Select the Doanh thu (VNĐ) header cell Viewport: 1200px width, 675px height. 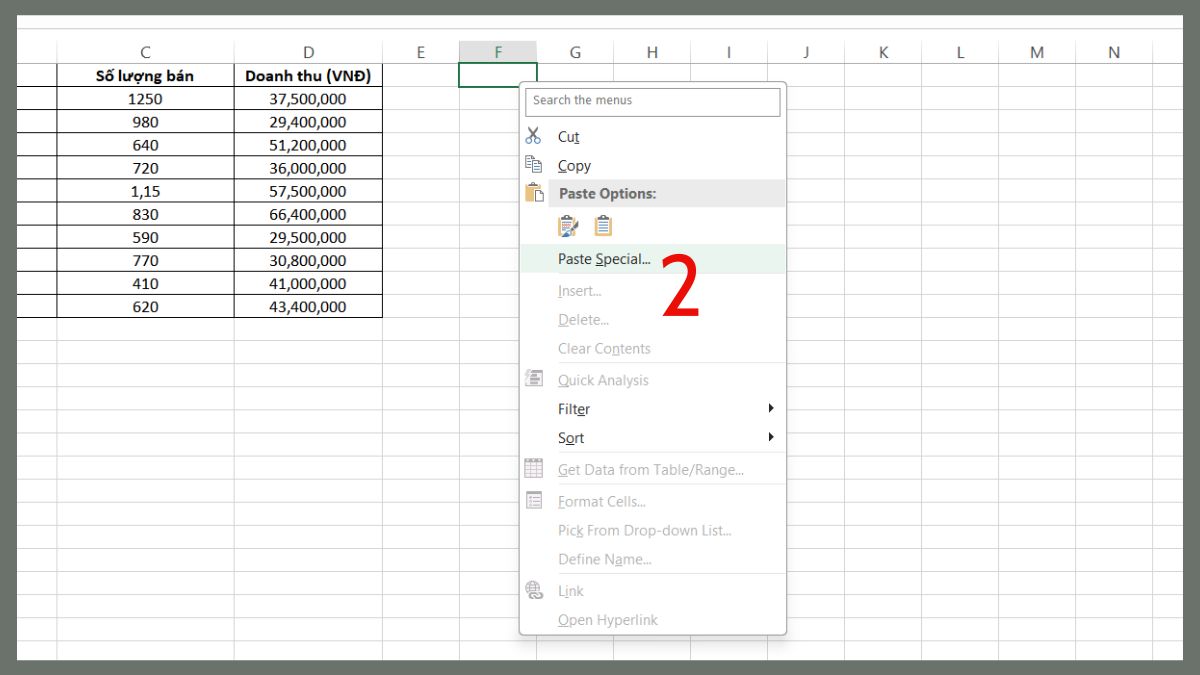pos(308,75)
